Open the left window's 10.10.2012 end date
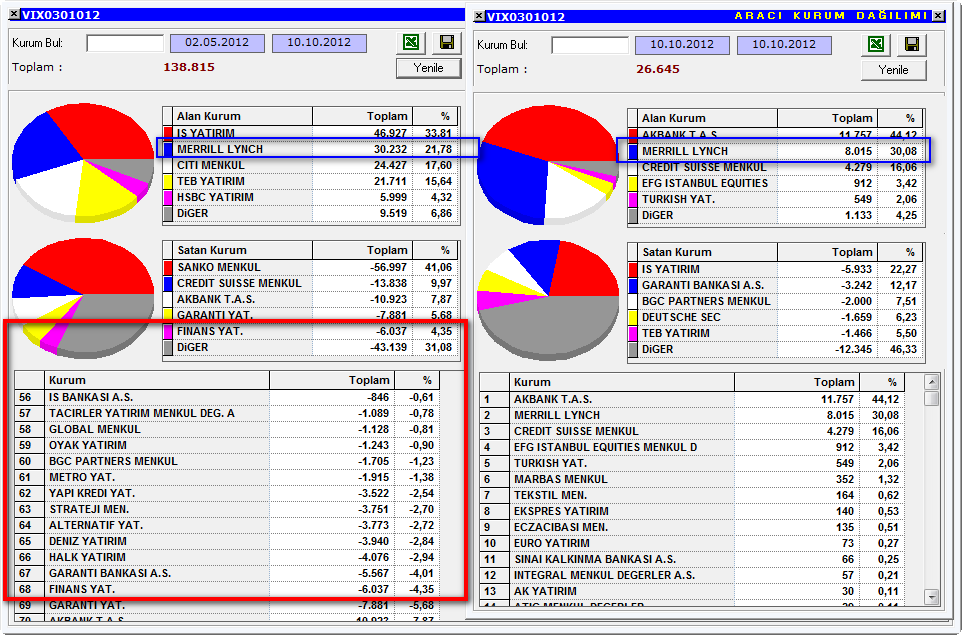962x635 pixels. [x=319, y=43]
